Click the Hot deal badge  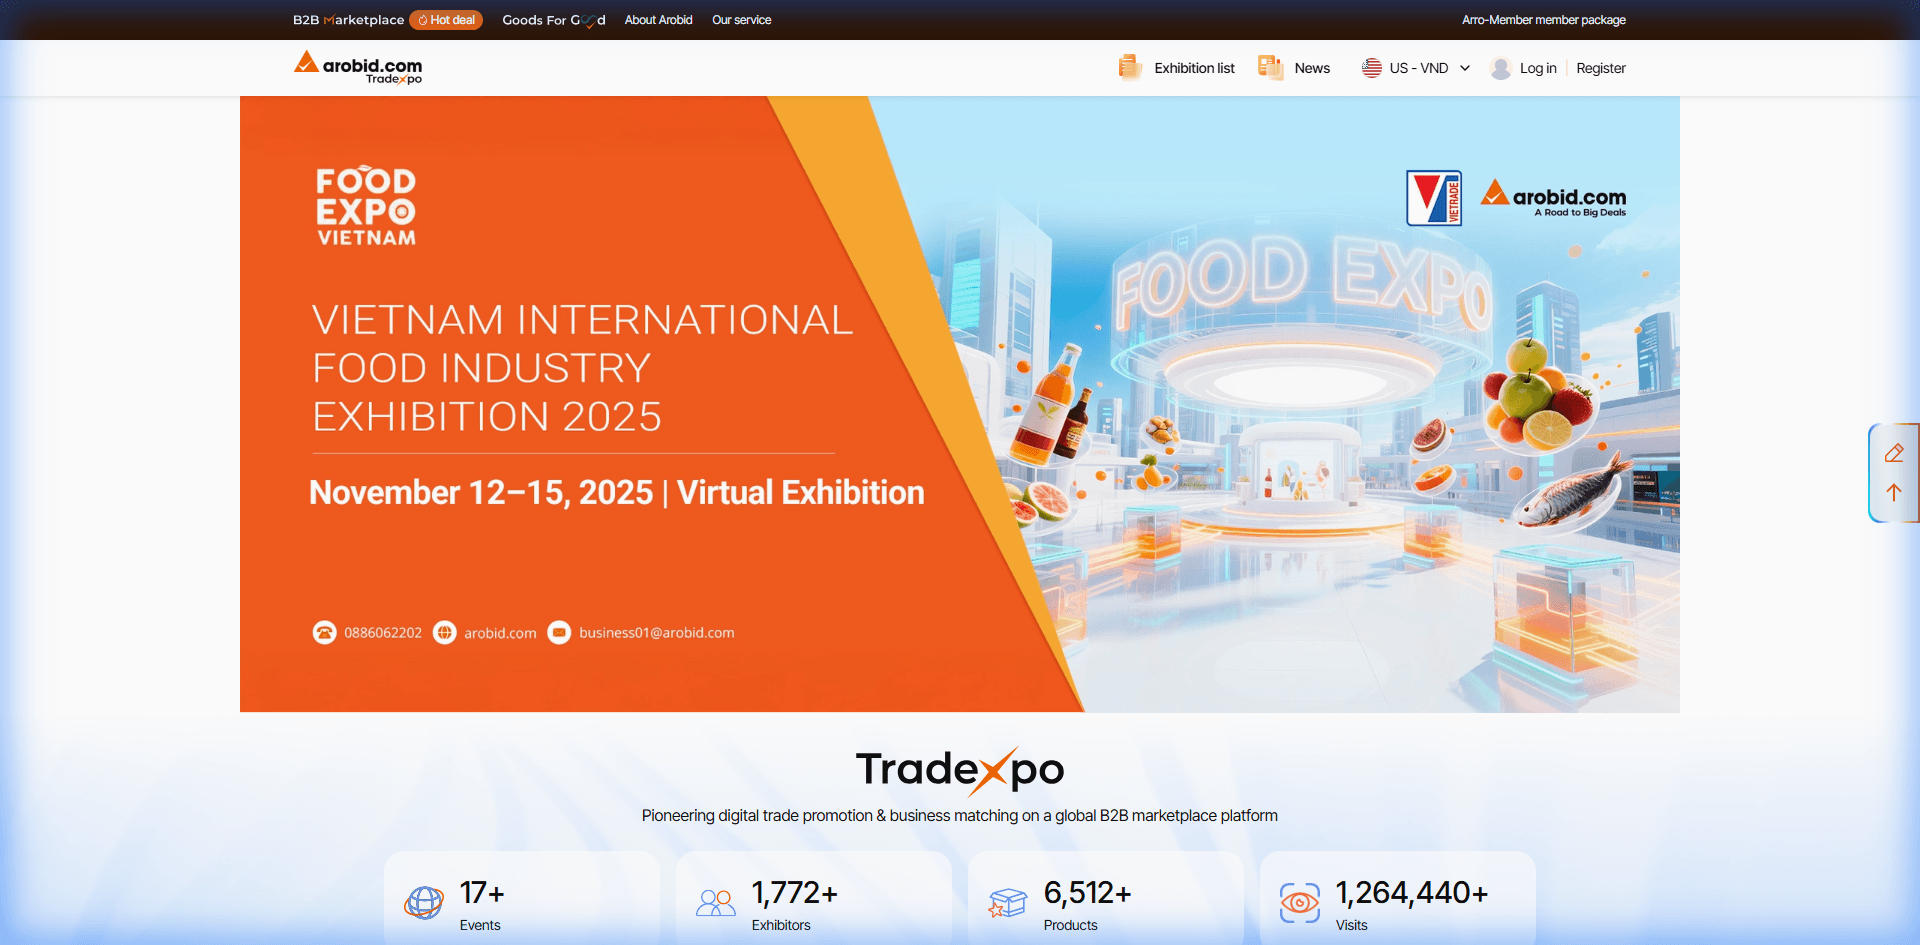[446, 19]
